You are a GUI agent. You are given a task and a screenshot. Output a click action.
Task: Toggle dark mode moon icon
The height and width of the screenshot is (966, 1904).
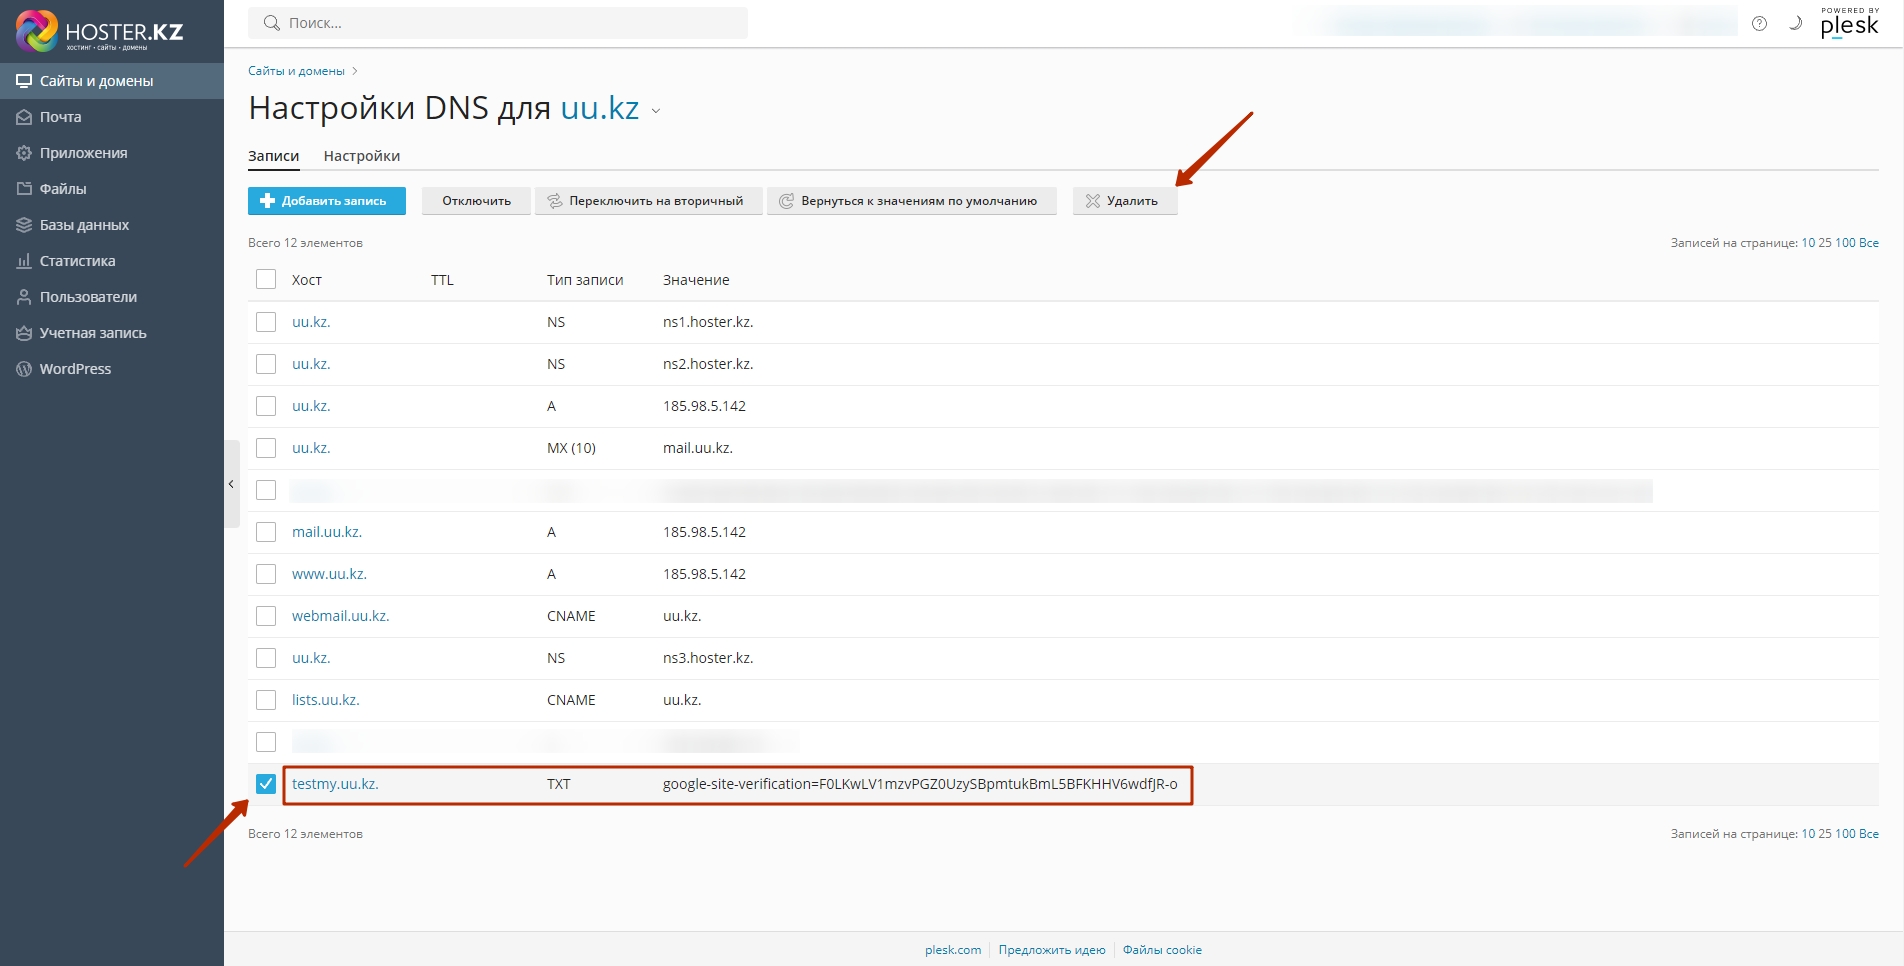[1795, 24]
